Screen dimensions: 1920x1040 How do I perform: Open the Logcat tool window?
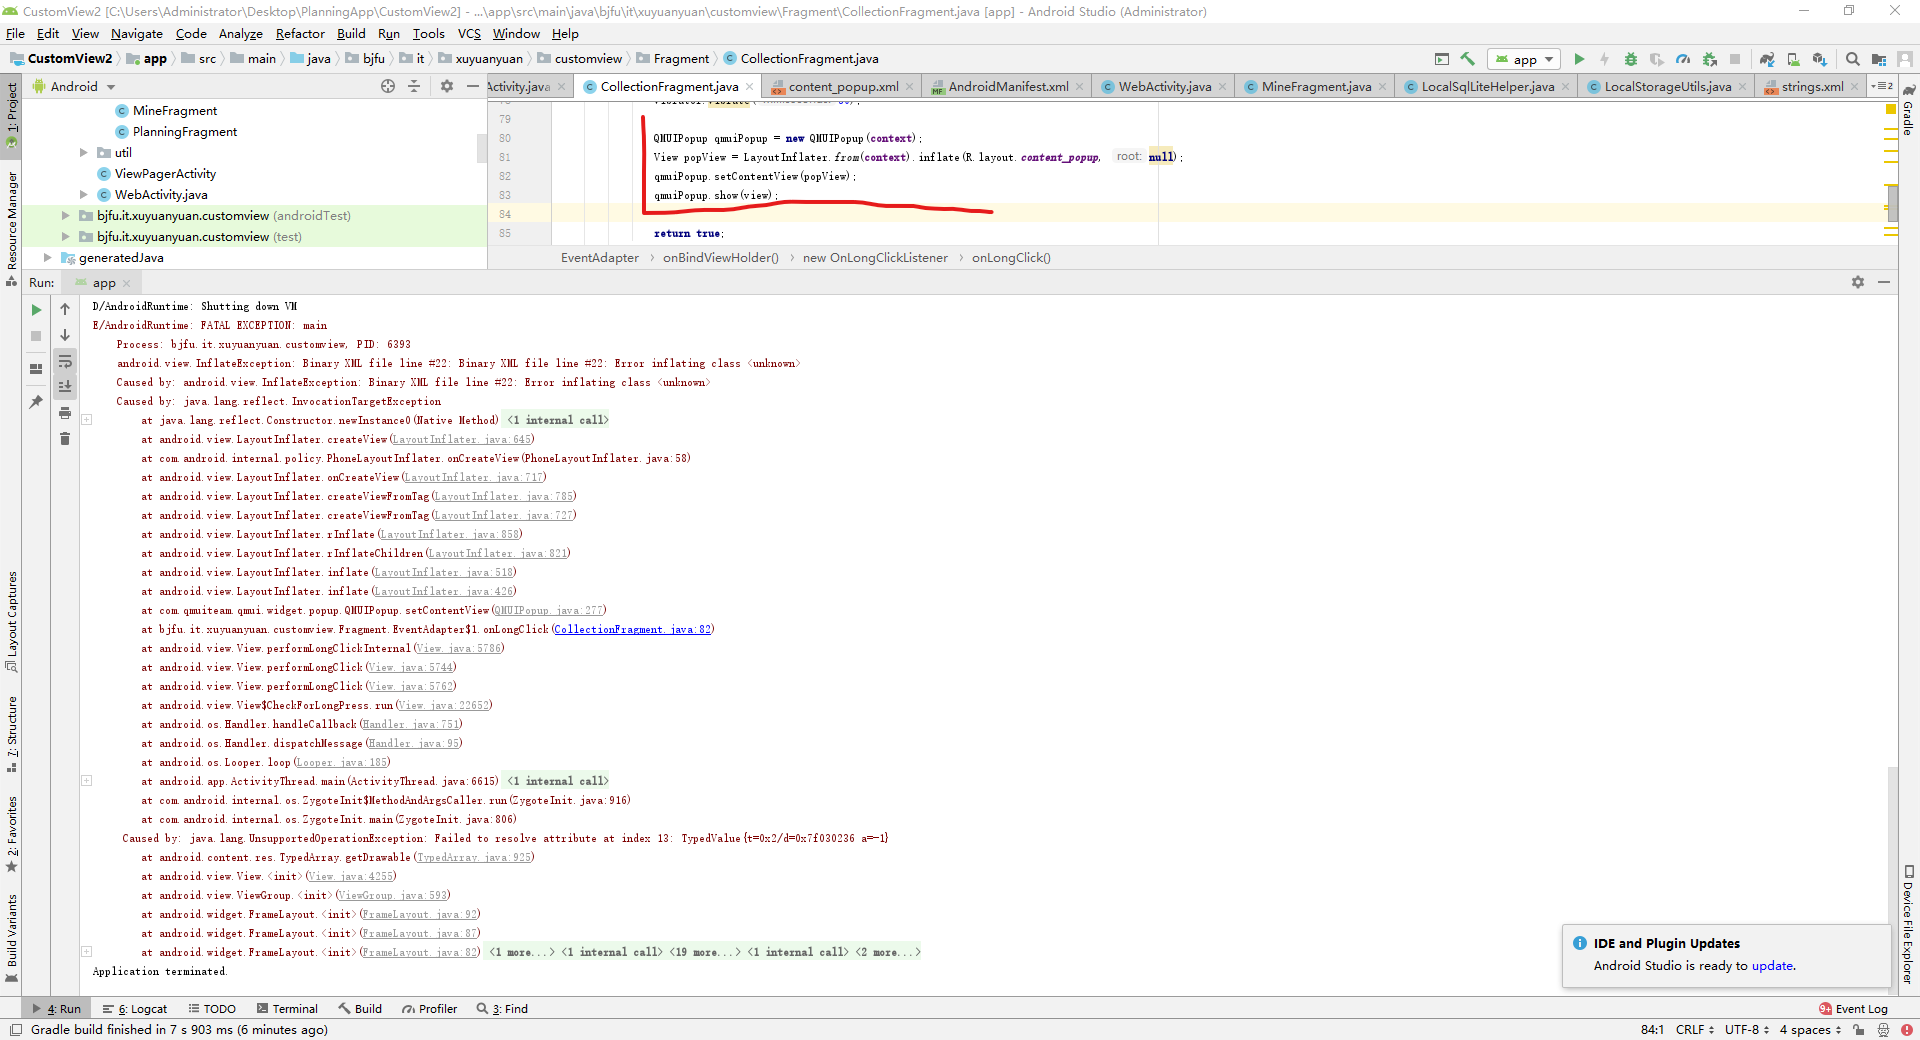pos(136,1009)
